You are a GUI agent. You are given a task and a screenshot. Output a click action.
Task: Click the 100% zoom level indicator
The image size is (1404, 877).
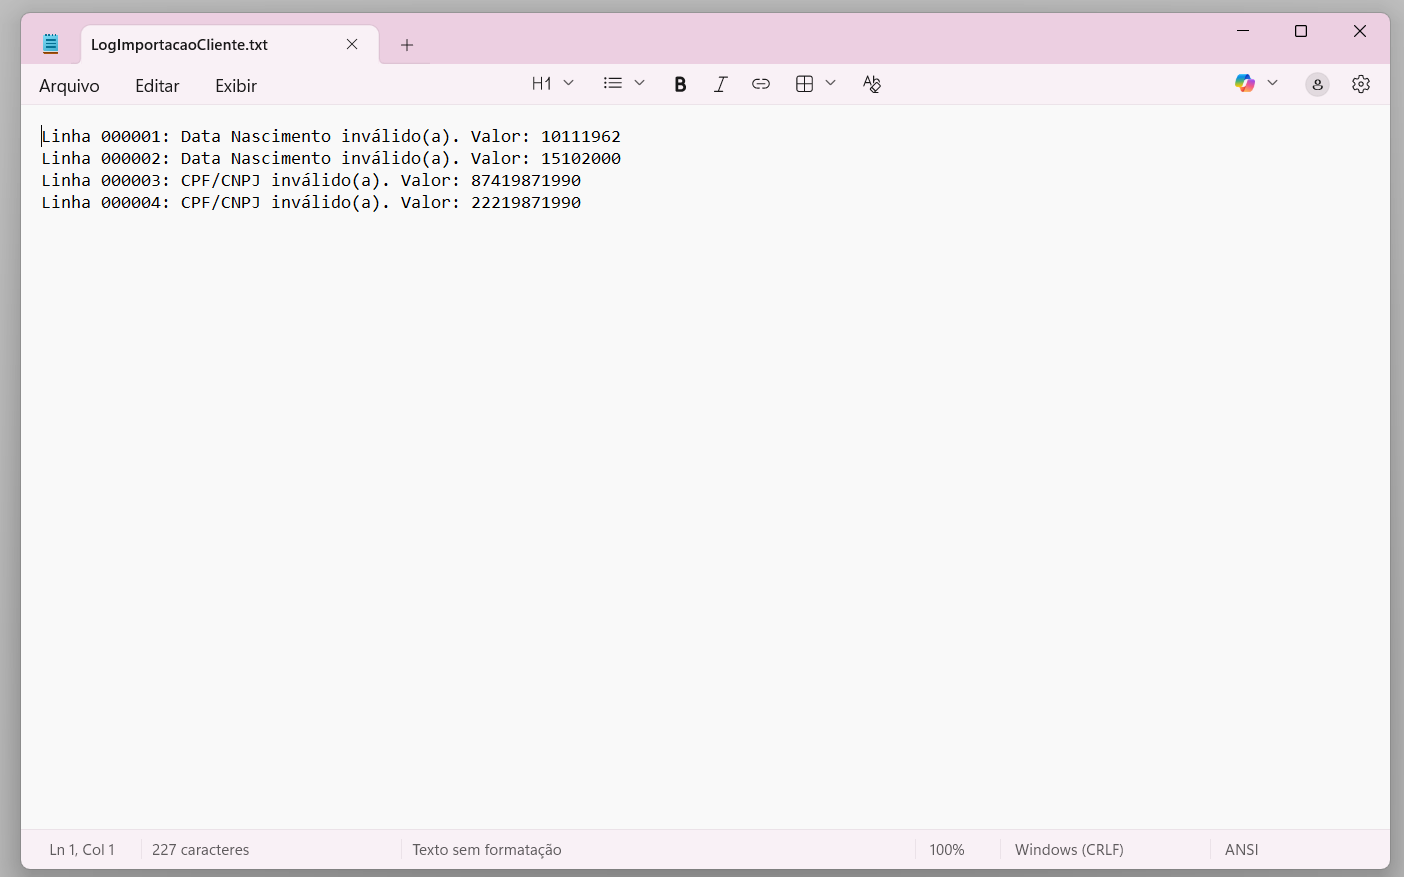[947, 850]
